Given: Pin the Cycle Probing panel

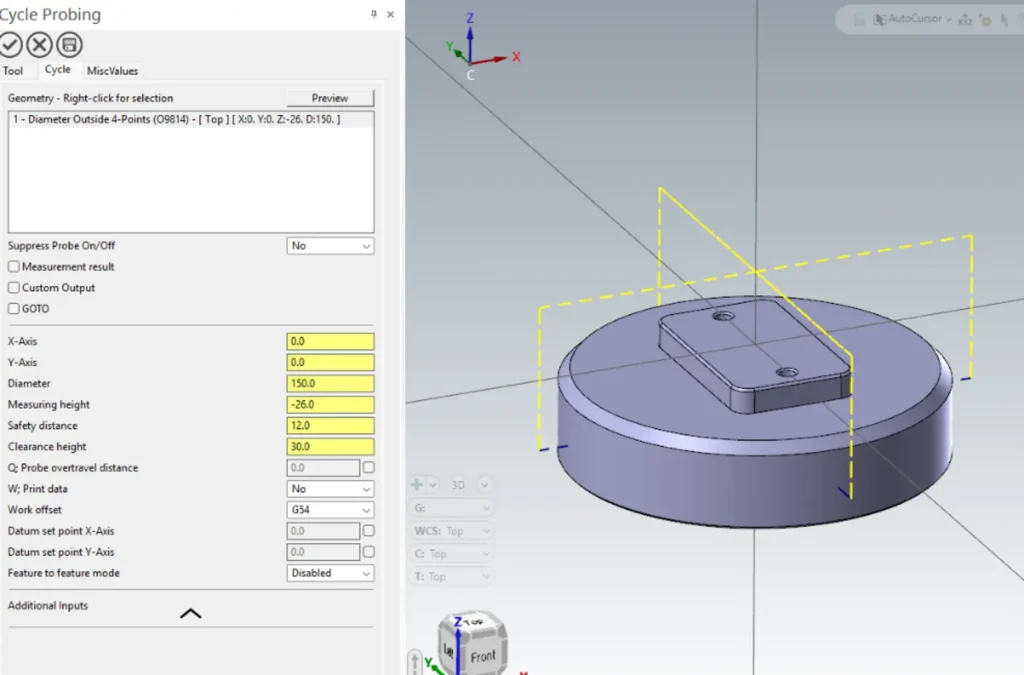Looking at the screenshot, I should pyautogui.click(x=374, y=14).
